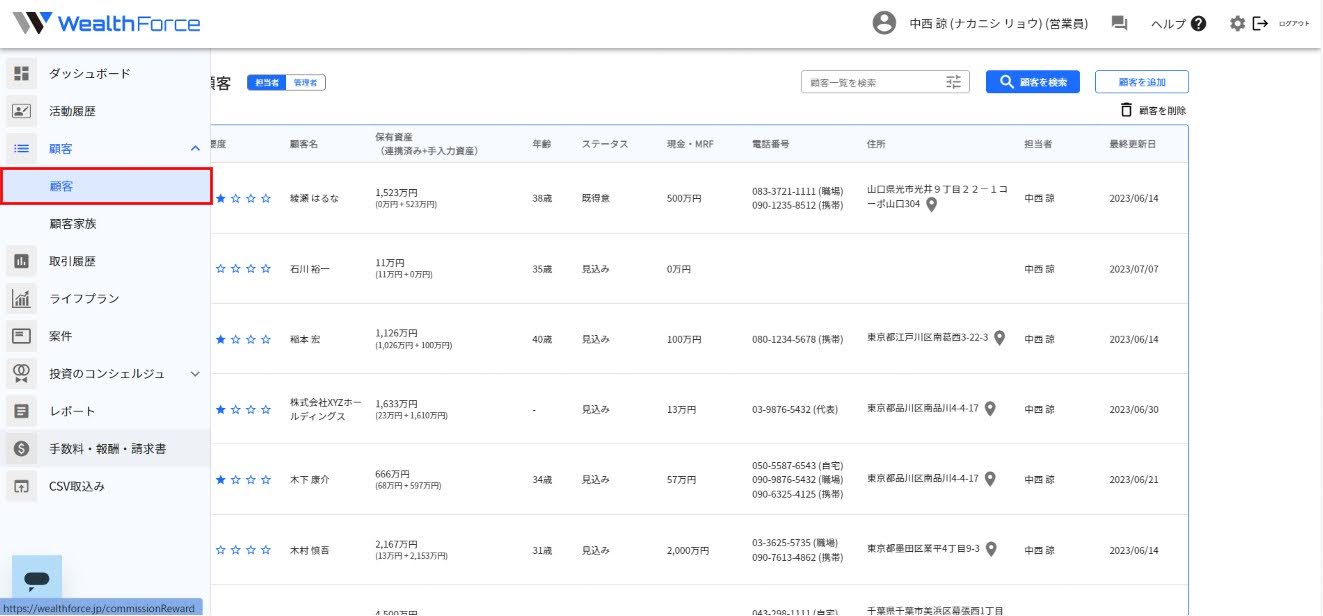
Task: Open 手数料・報酬・請求書 menu label
Action: 108,449
